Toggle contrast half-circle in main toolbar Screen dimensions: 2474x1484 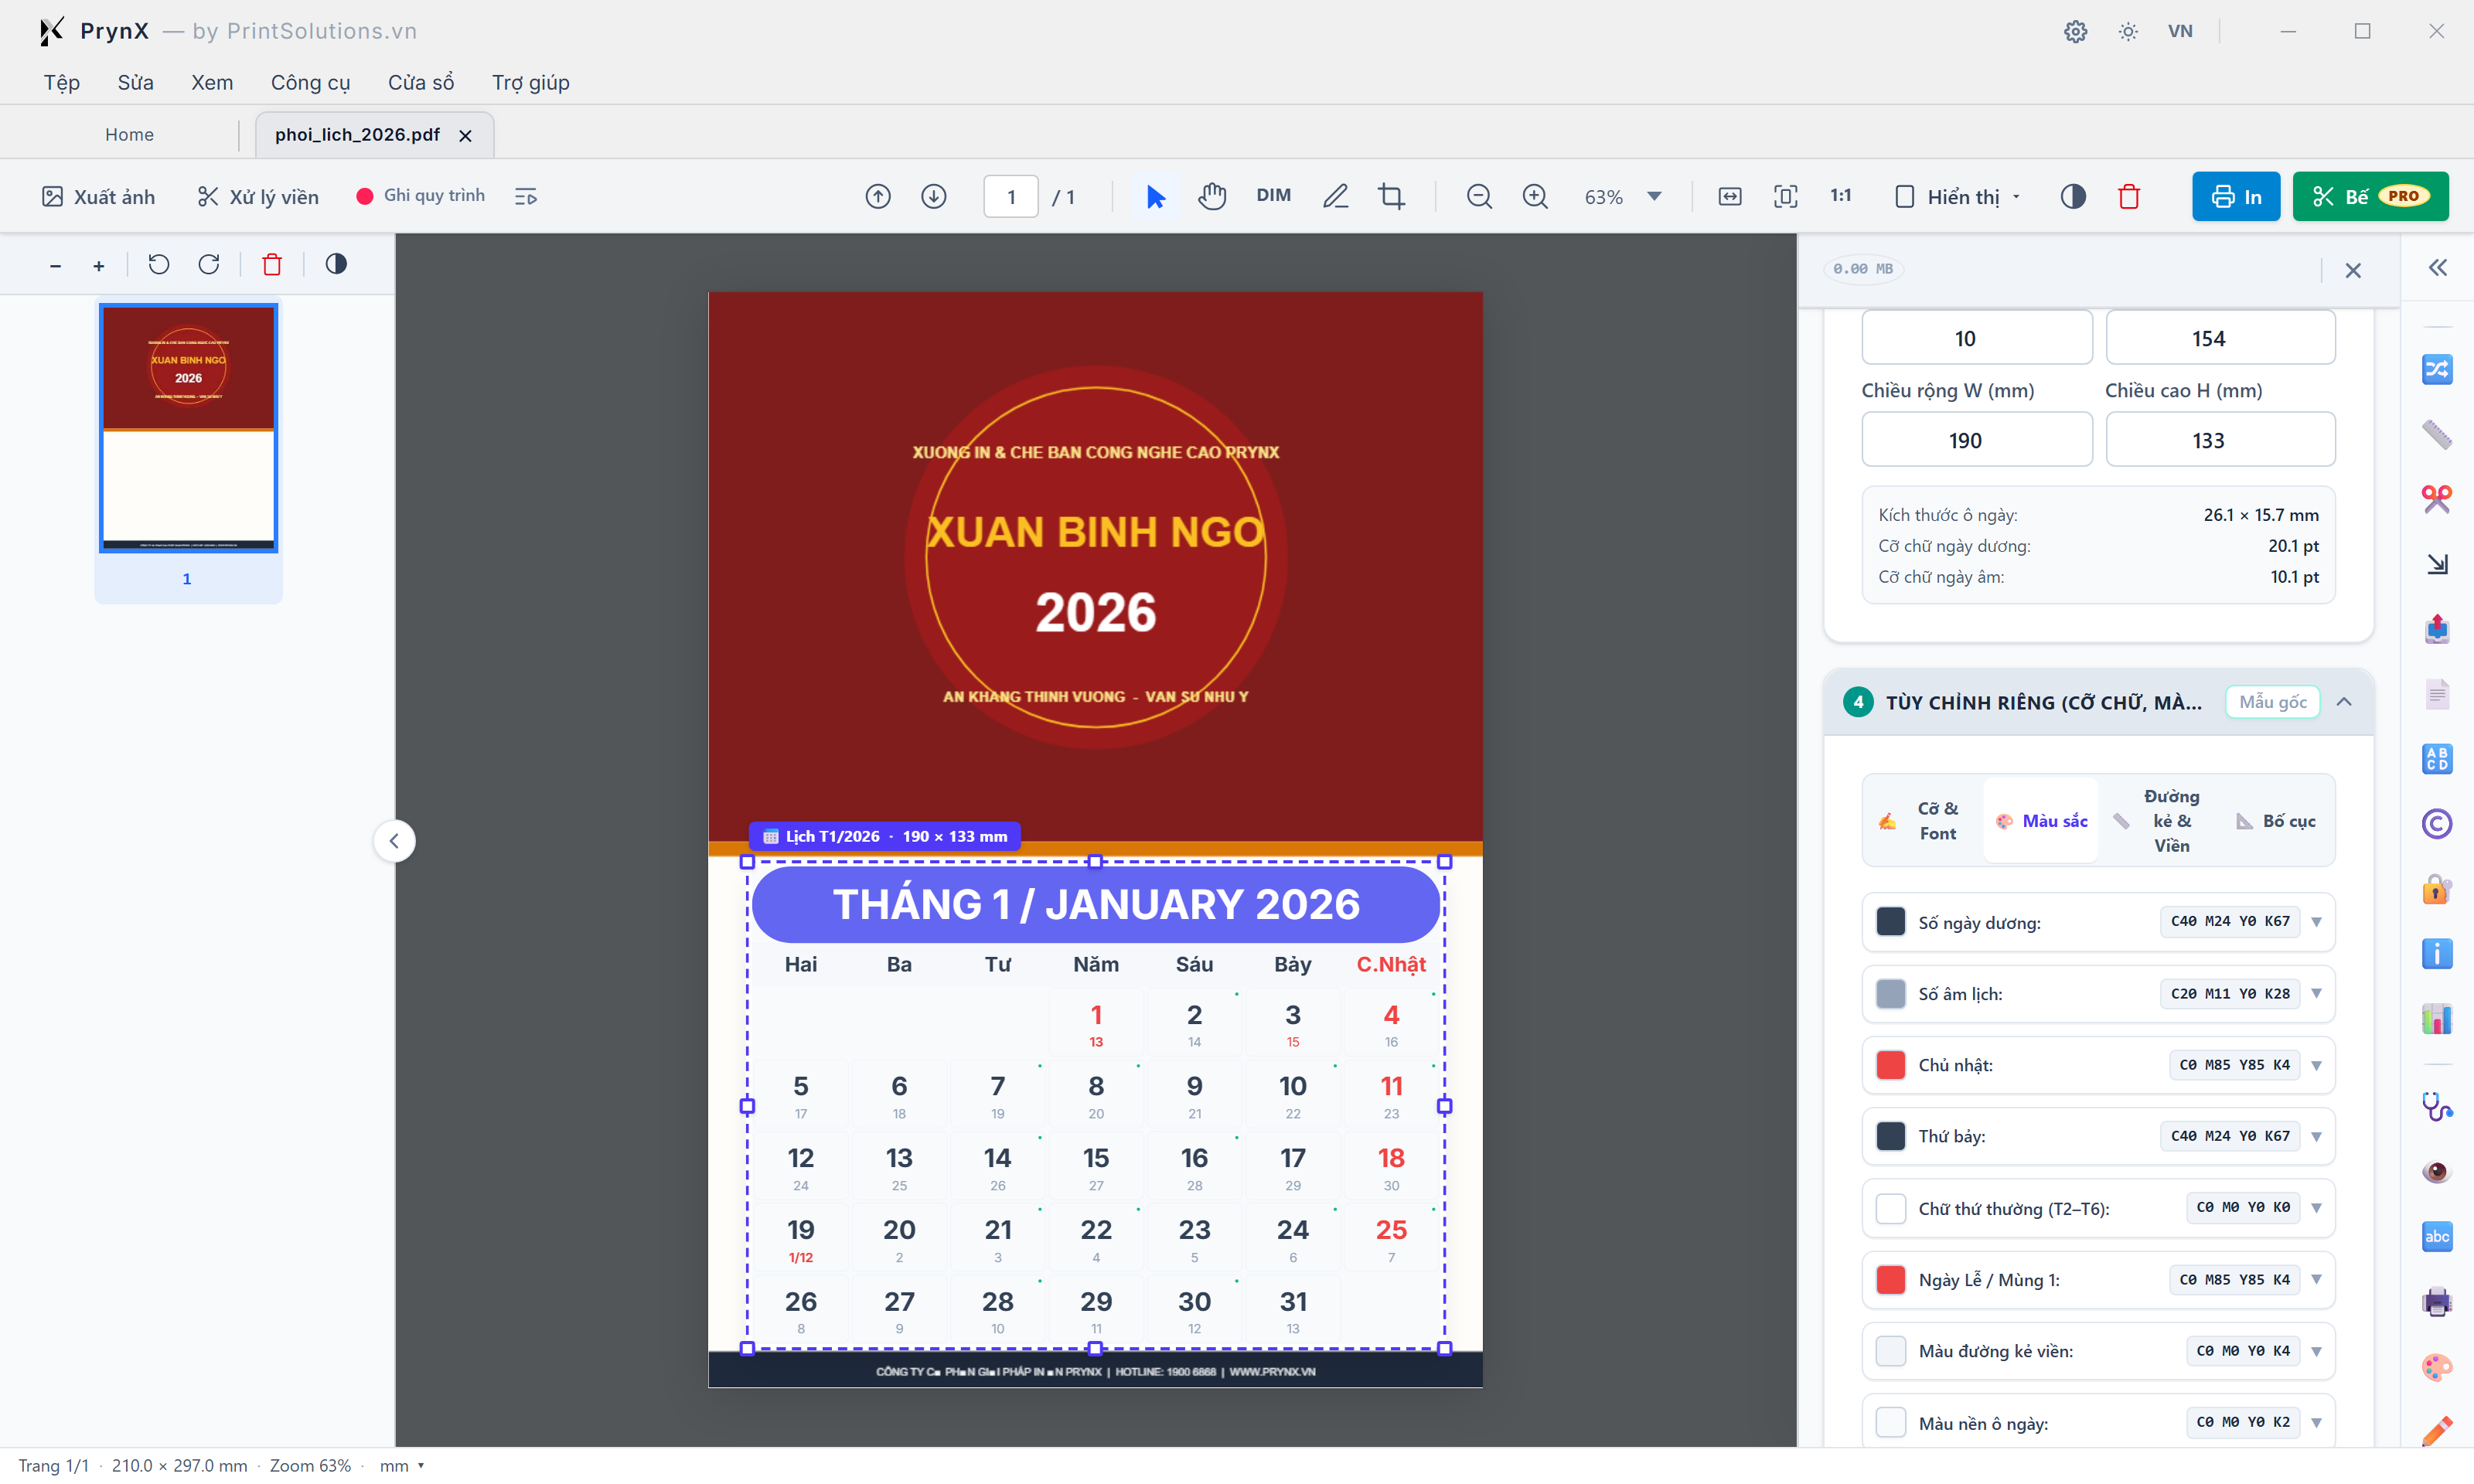(x=2073, y=197)
